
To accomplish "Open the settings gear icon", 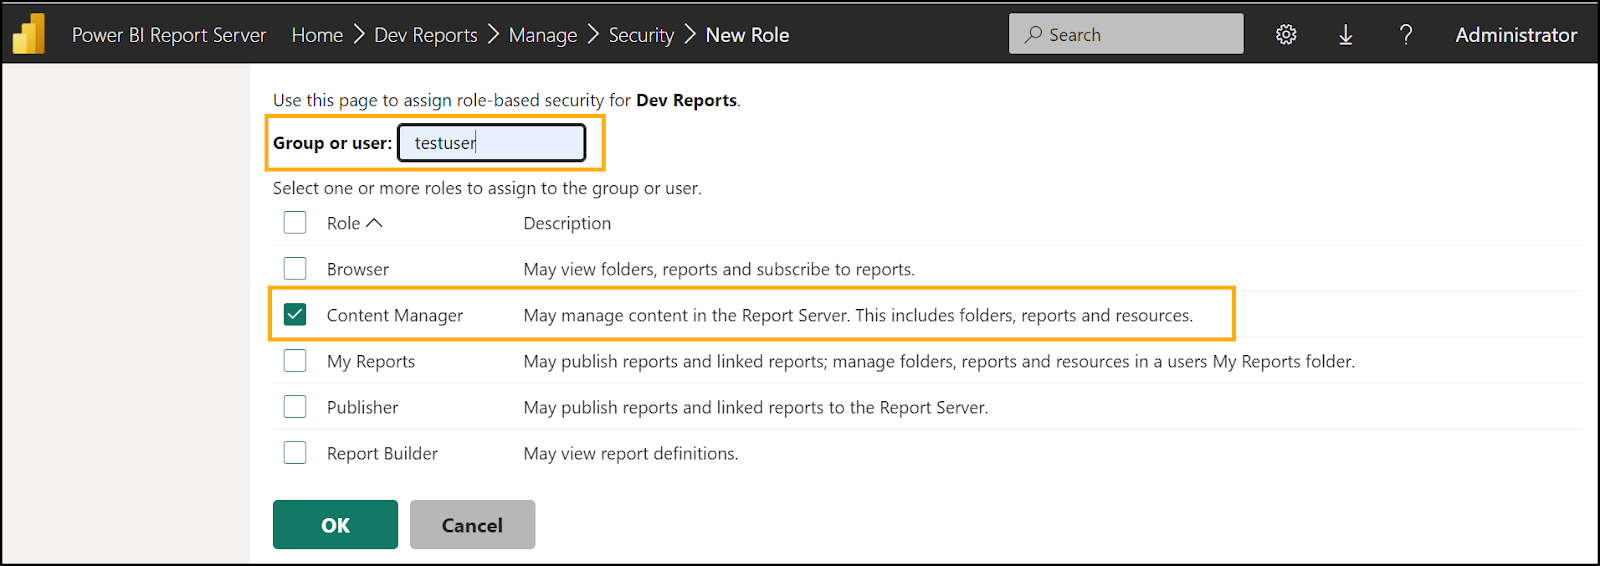I will point(1286,35).
